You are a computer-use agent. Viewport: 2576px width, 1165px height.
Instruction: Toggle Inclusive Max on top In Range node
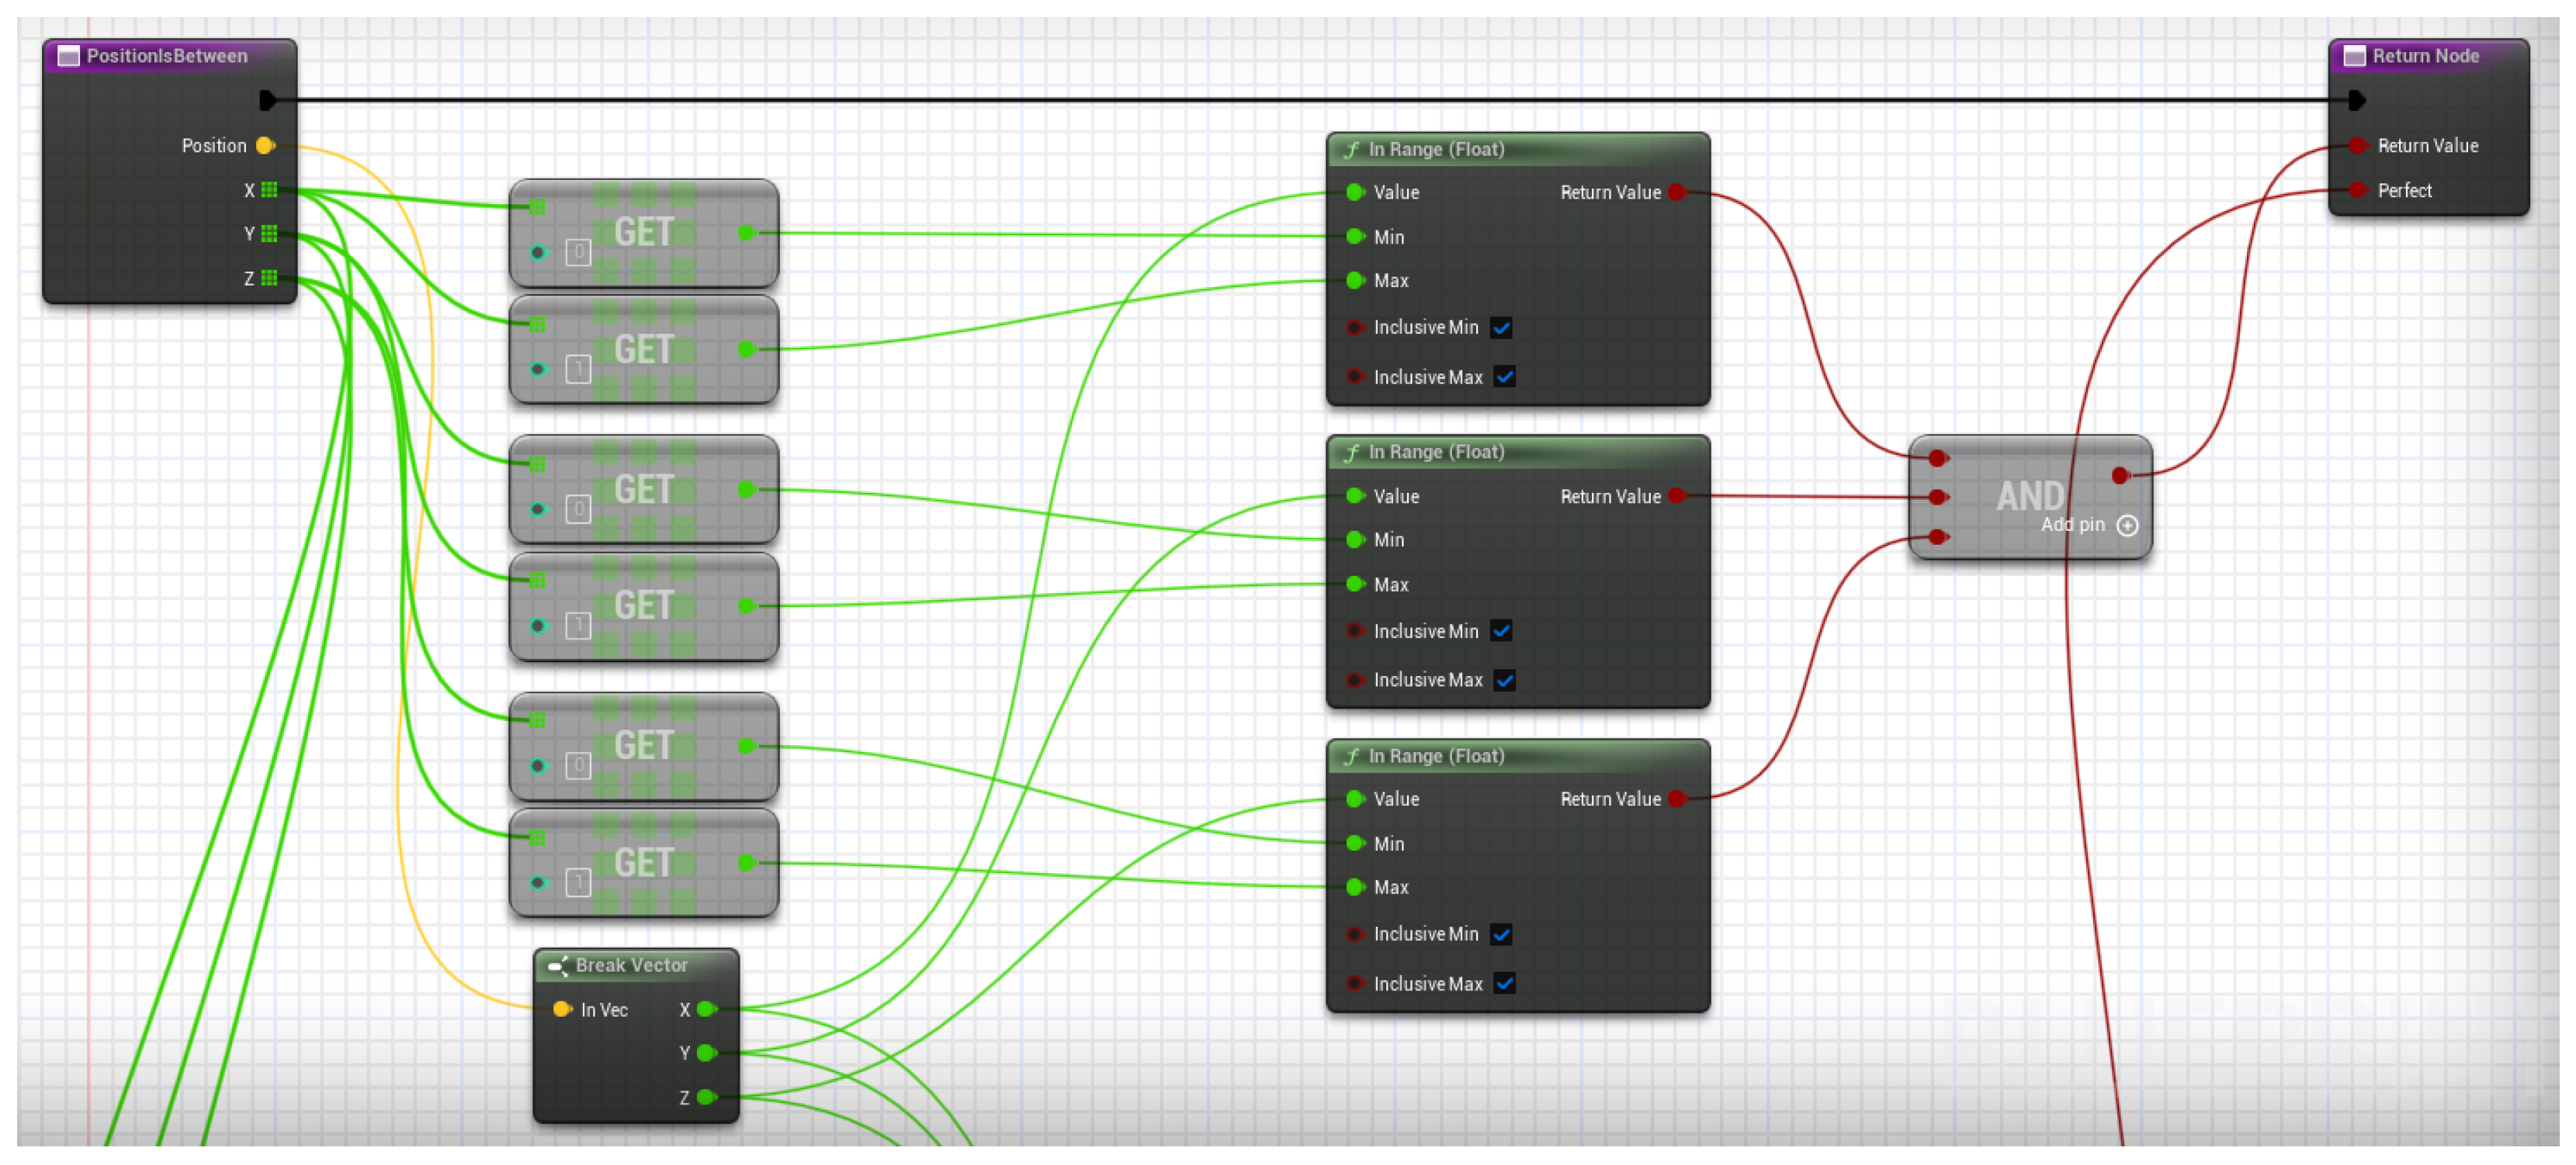coord(1504,377)
